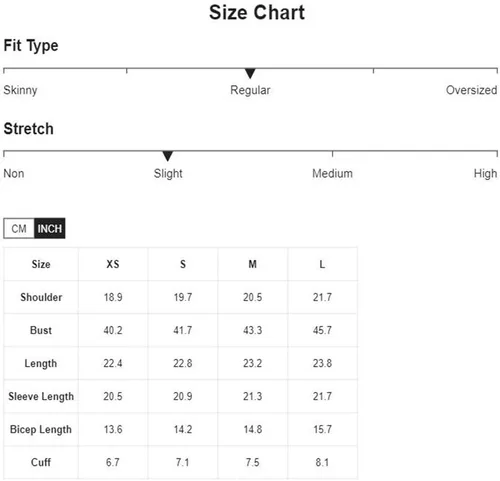This screenshot has width=500, height=481.
Task: Click the XS column header
Action: [x=113, y=264]
